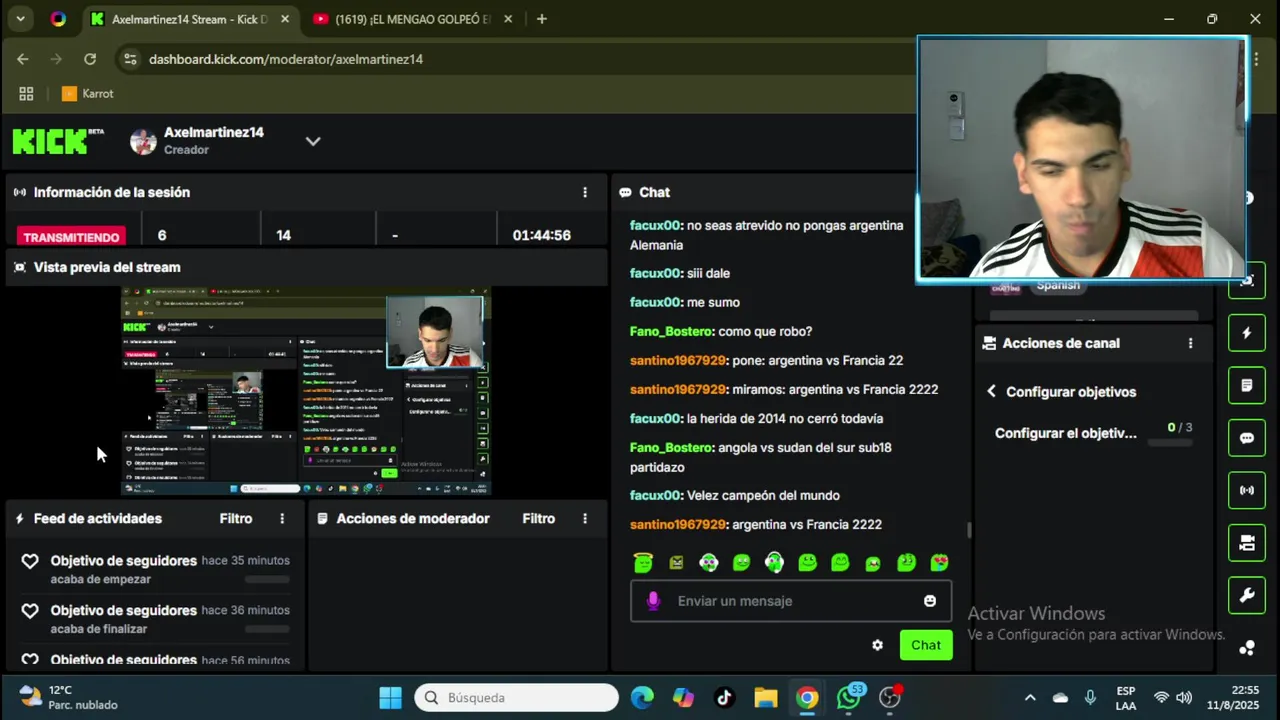Image resolution: width=1280 pixels, height=720 pixels.
Task: Click the purple microphone icon in chat input
Action: pos(653,601)
